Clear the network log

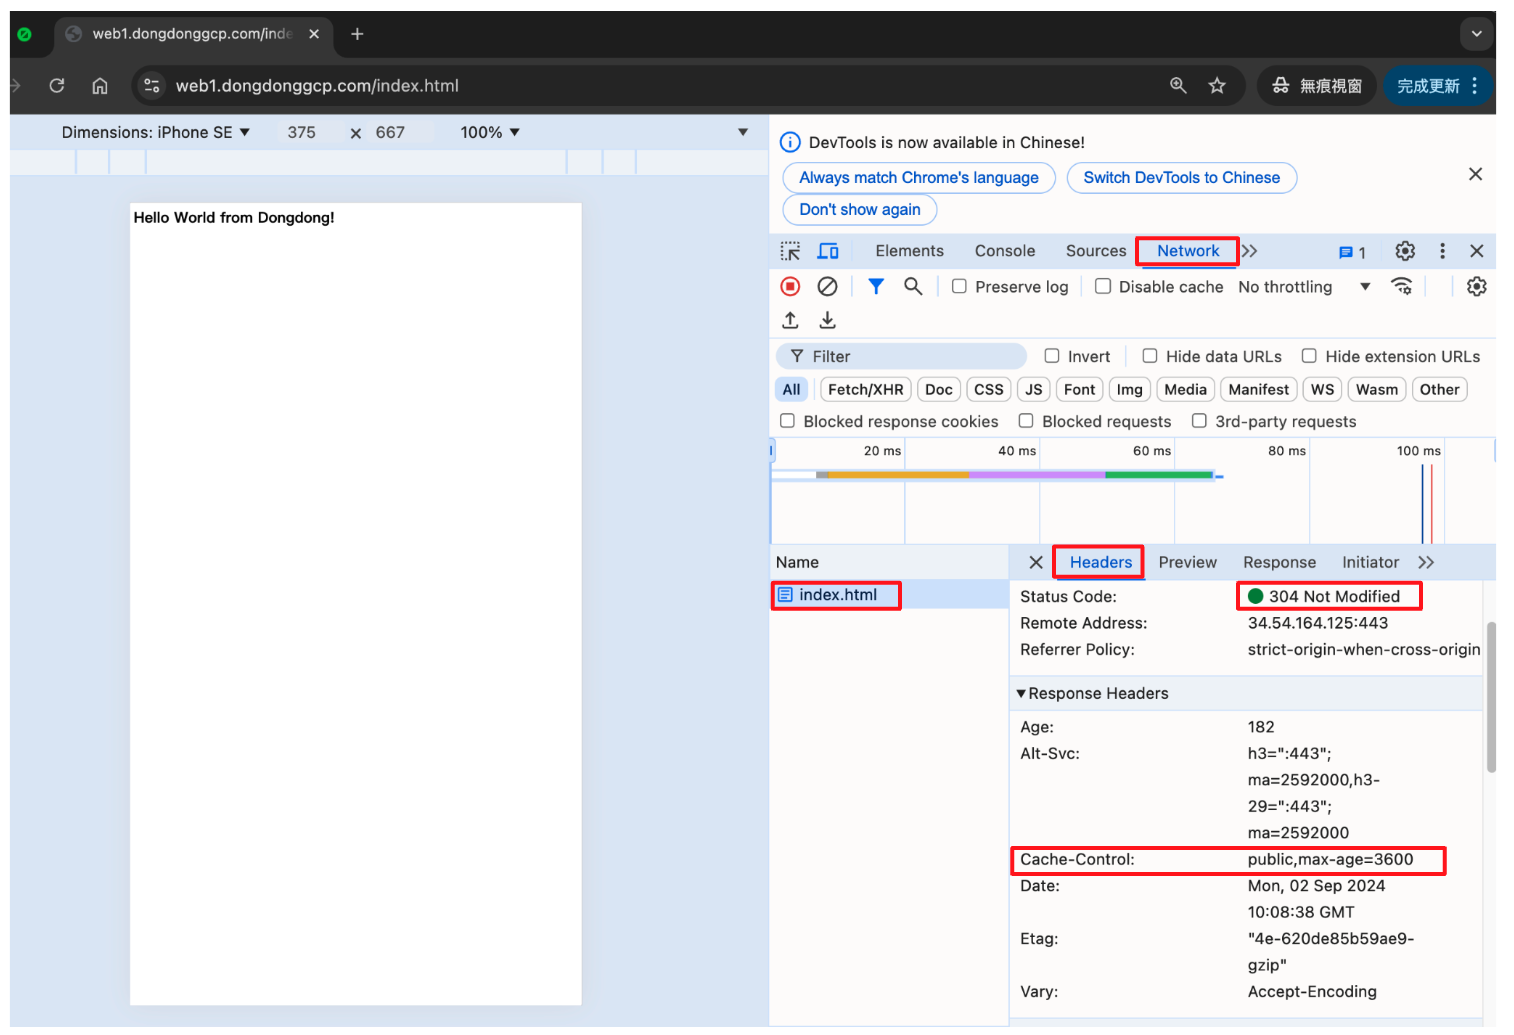coord(827,287)
